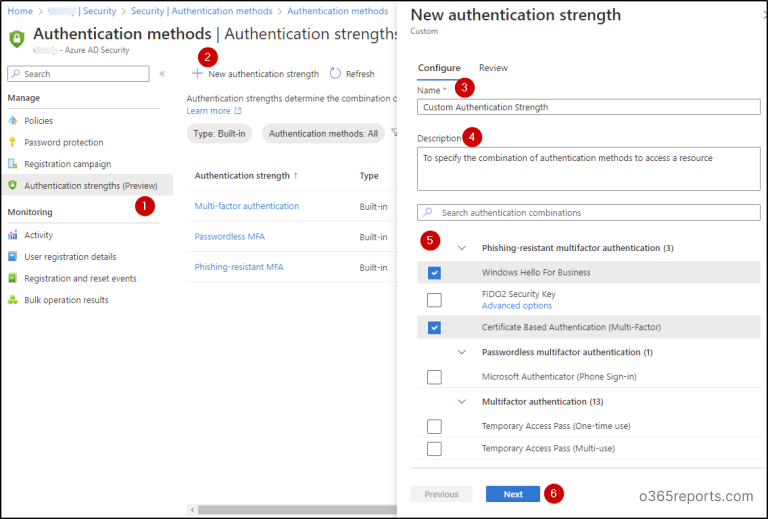768x519 pixels.
Task: Open the Learn more link
Action: (x=208, y=111)
